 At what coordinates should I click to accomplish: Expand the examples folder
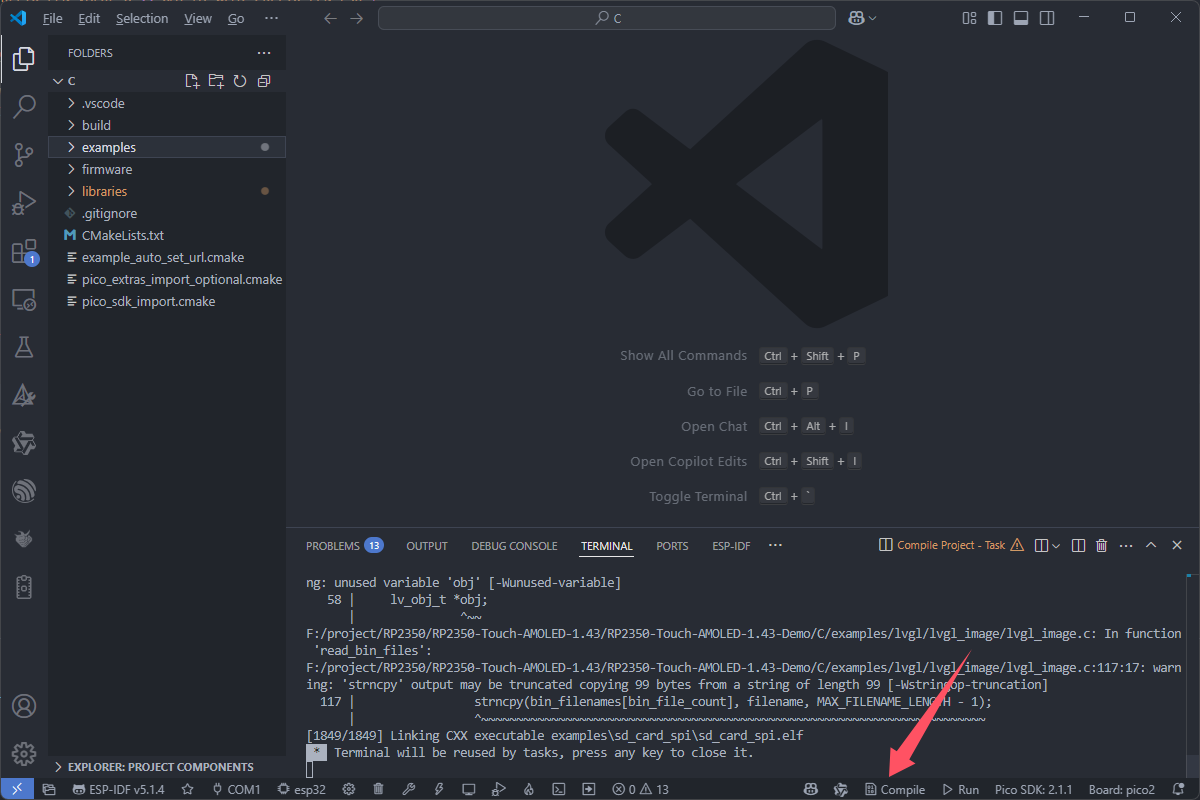click(108, 147)
